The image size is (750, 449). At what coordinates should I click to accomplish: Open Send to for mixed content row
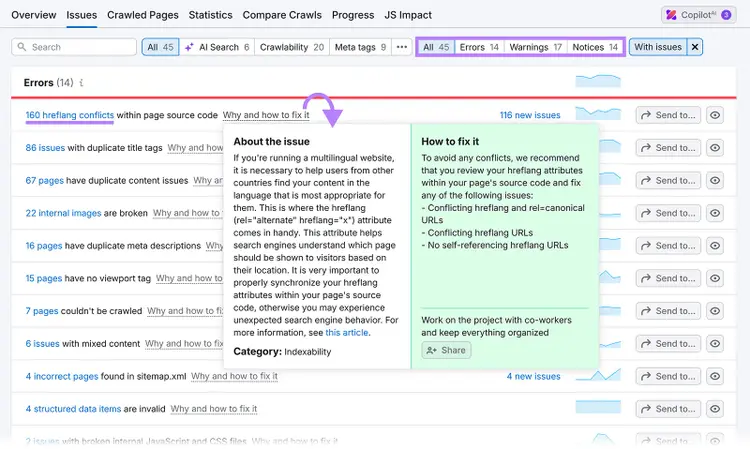(668, 343)
